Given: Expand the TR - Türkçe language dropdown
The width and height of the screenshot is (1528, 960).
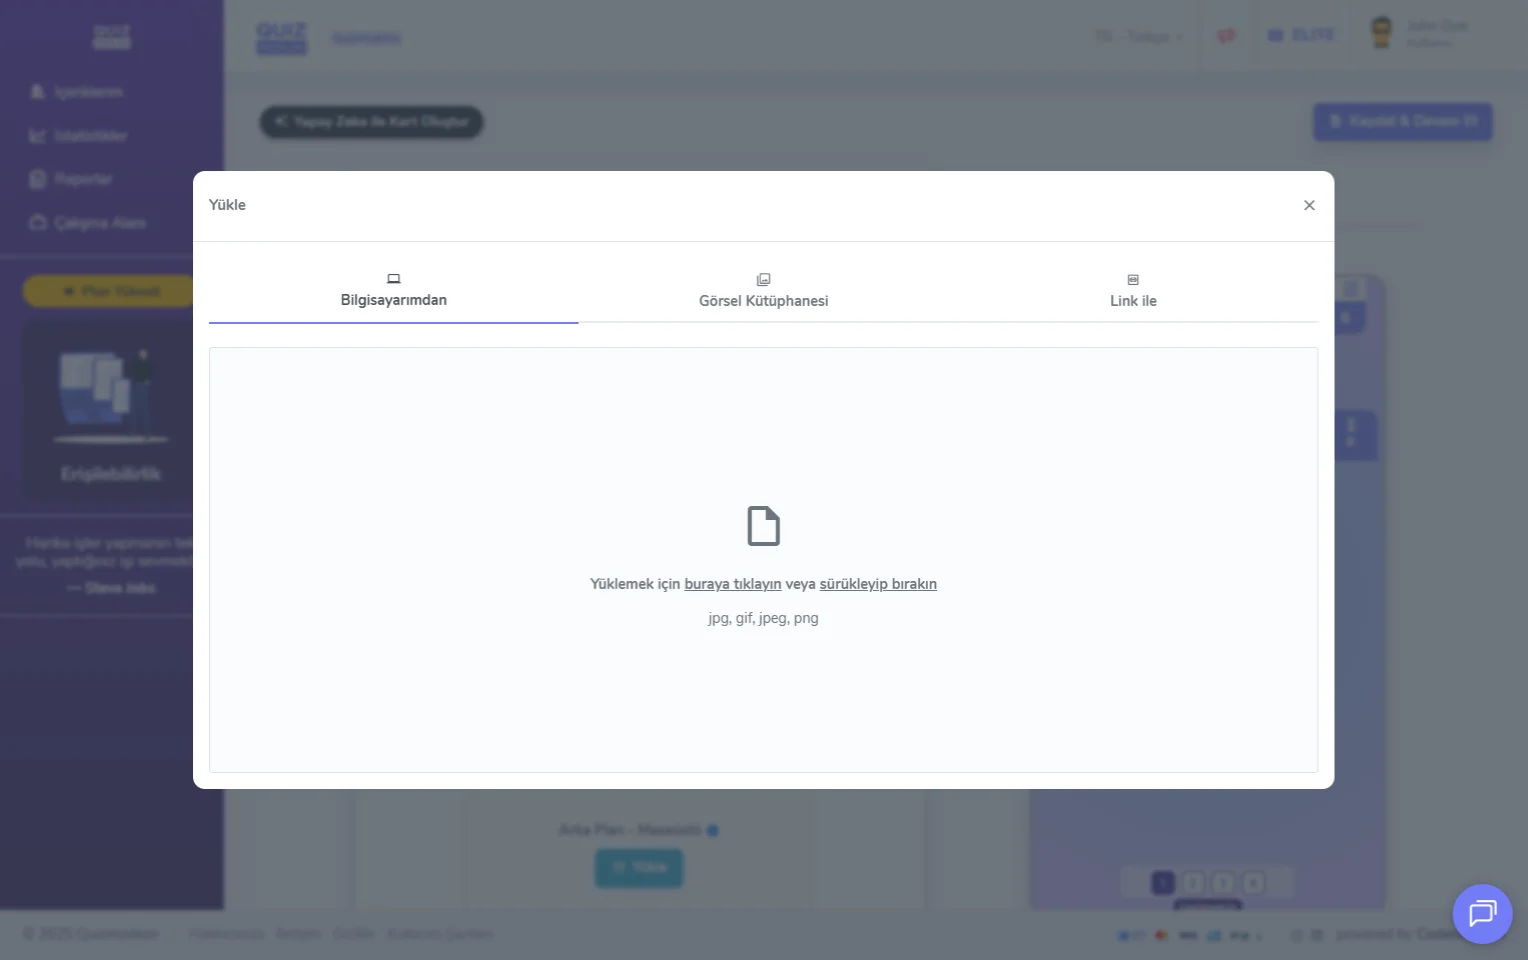Looking at the screenshot, I should [x=1138, y=37].
